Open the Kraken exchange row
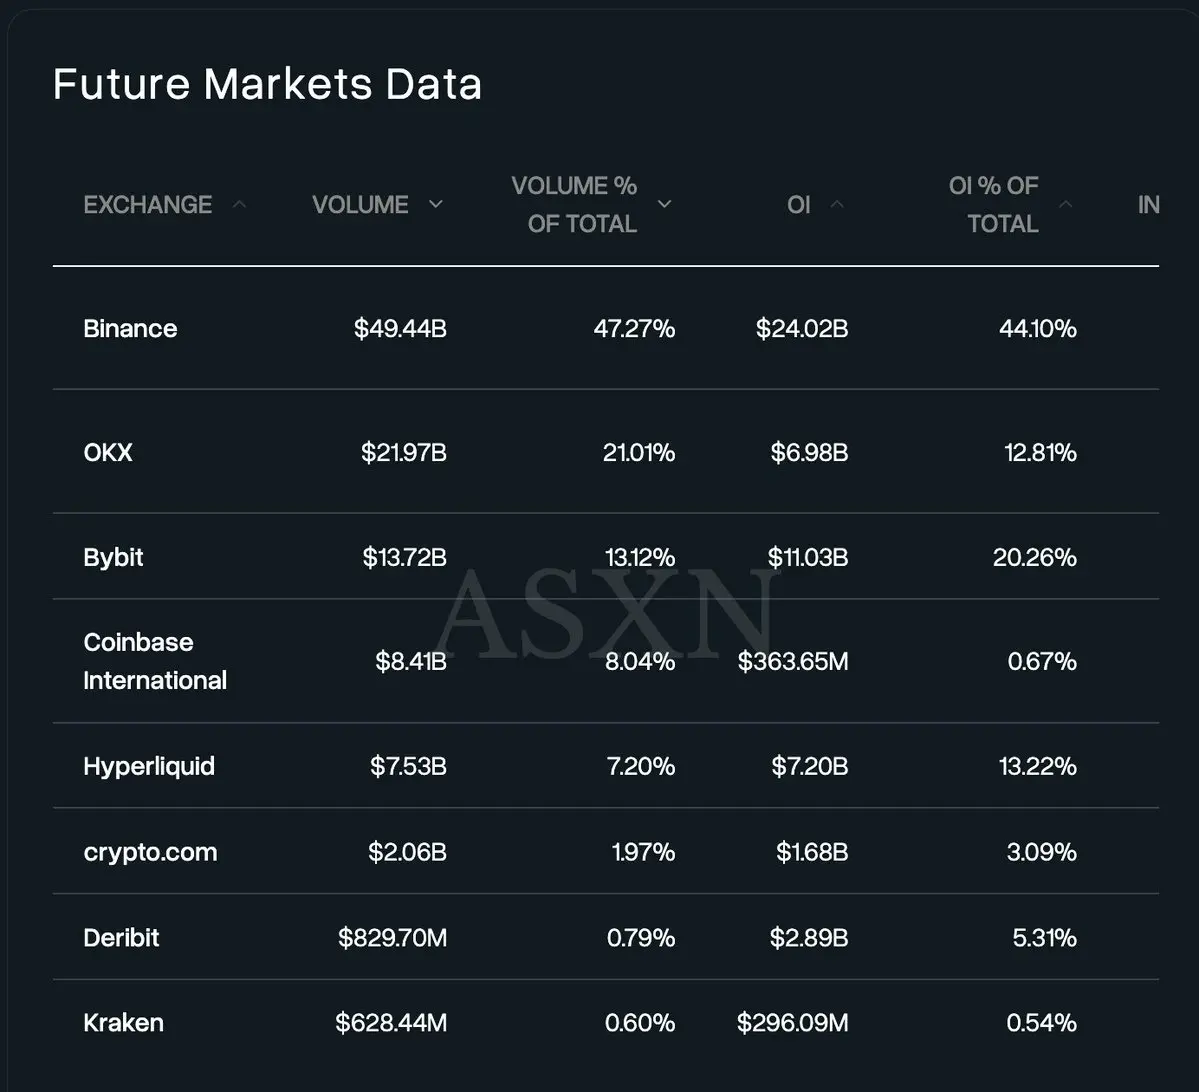Viewport: 1199px width, 1092px height. (123, 1023)
